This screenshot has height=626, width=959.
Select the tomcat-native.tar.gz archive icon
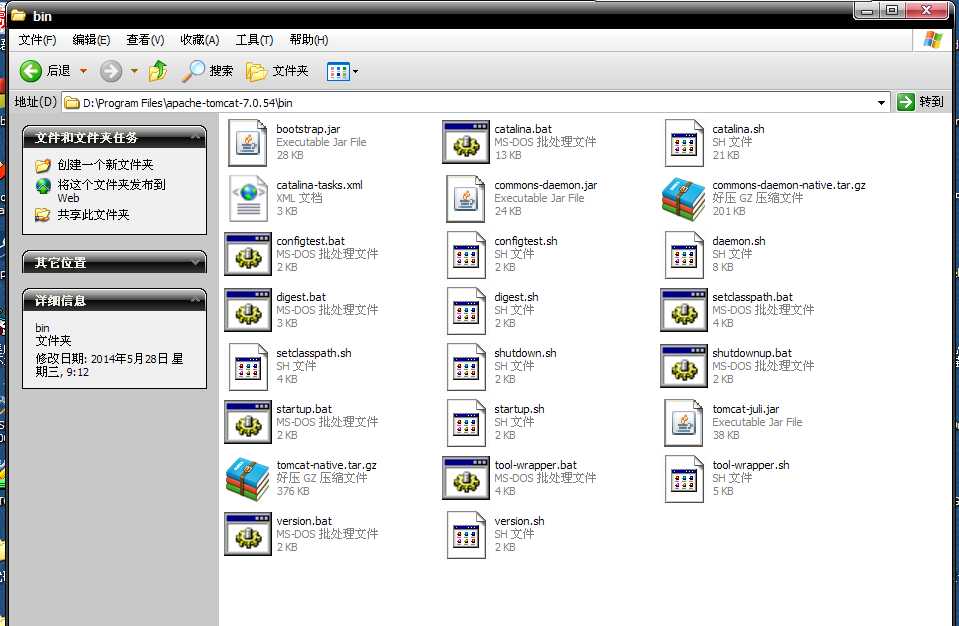[x=248, y=479]
